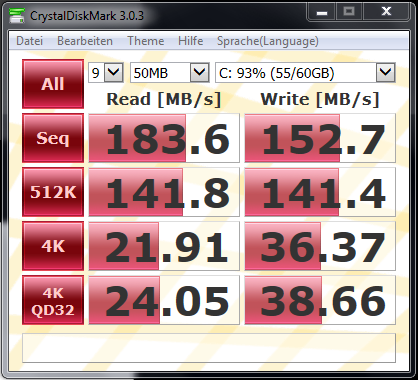Click the Seq read value 183.6

[164, 138]
